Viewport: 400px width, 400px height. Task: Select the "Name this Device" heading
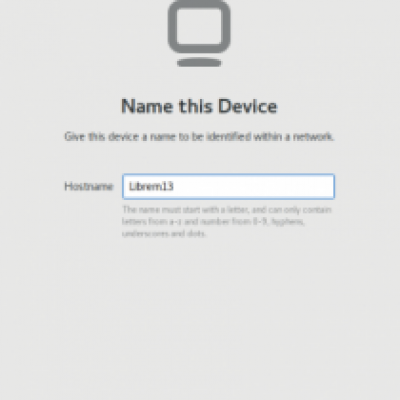(199, 107)
